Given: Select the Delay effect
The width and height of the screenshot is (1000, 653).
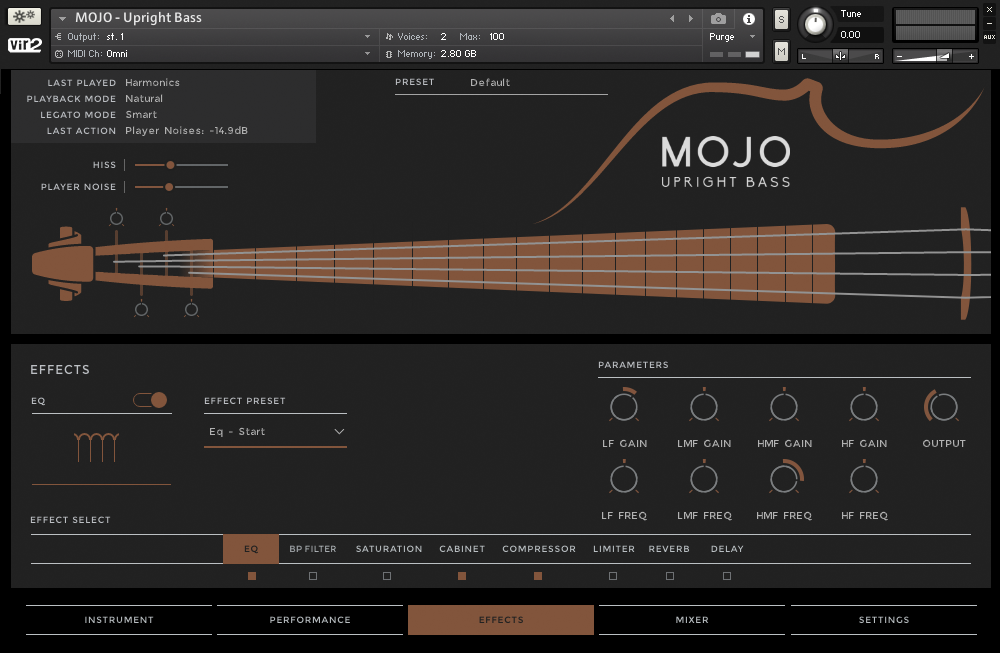Looking at the screenshot, I should [727, 549].
